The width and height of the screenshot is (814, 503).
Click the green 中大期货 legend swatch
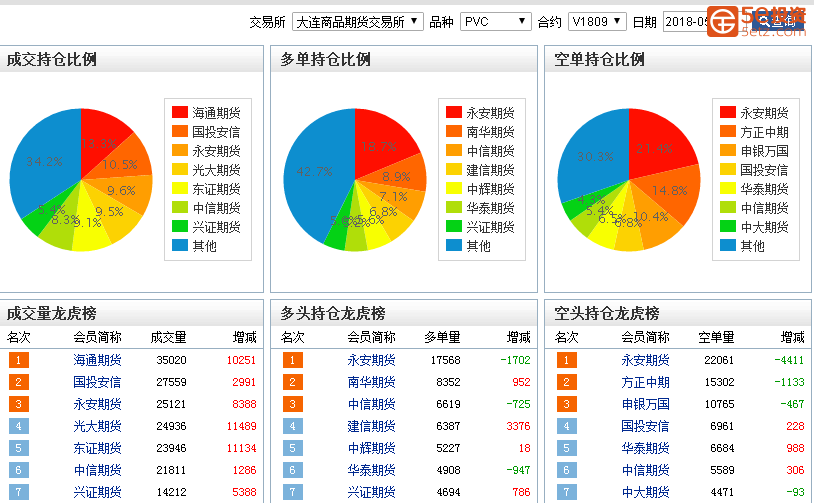[x=728, y=226]
